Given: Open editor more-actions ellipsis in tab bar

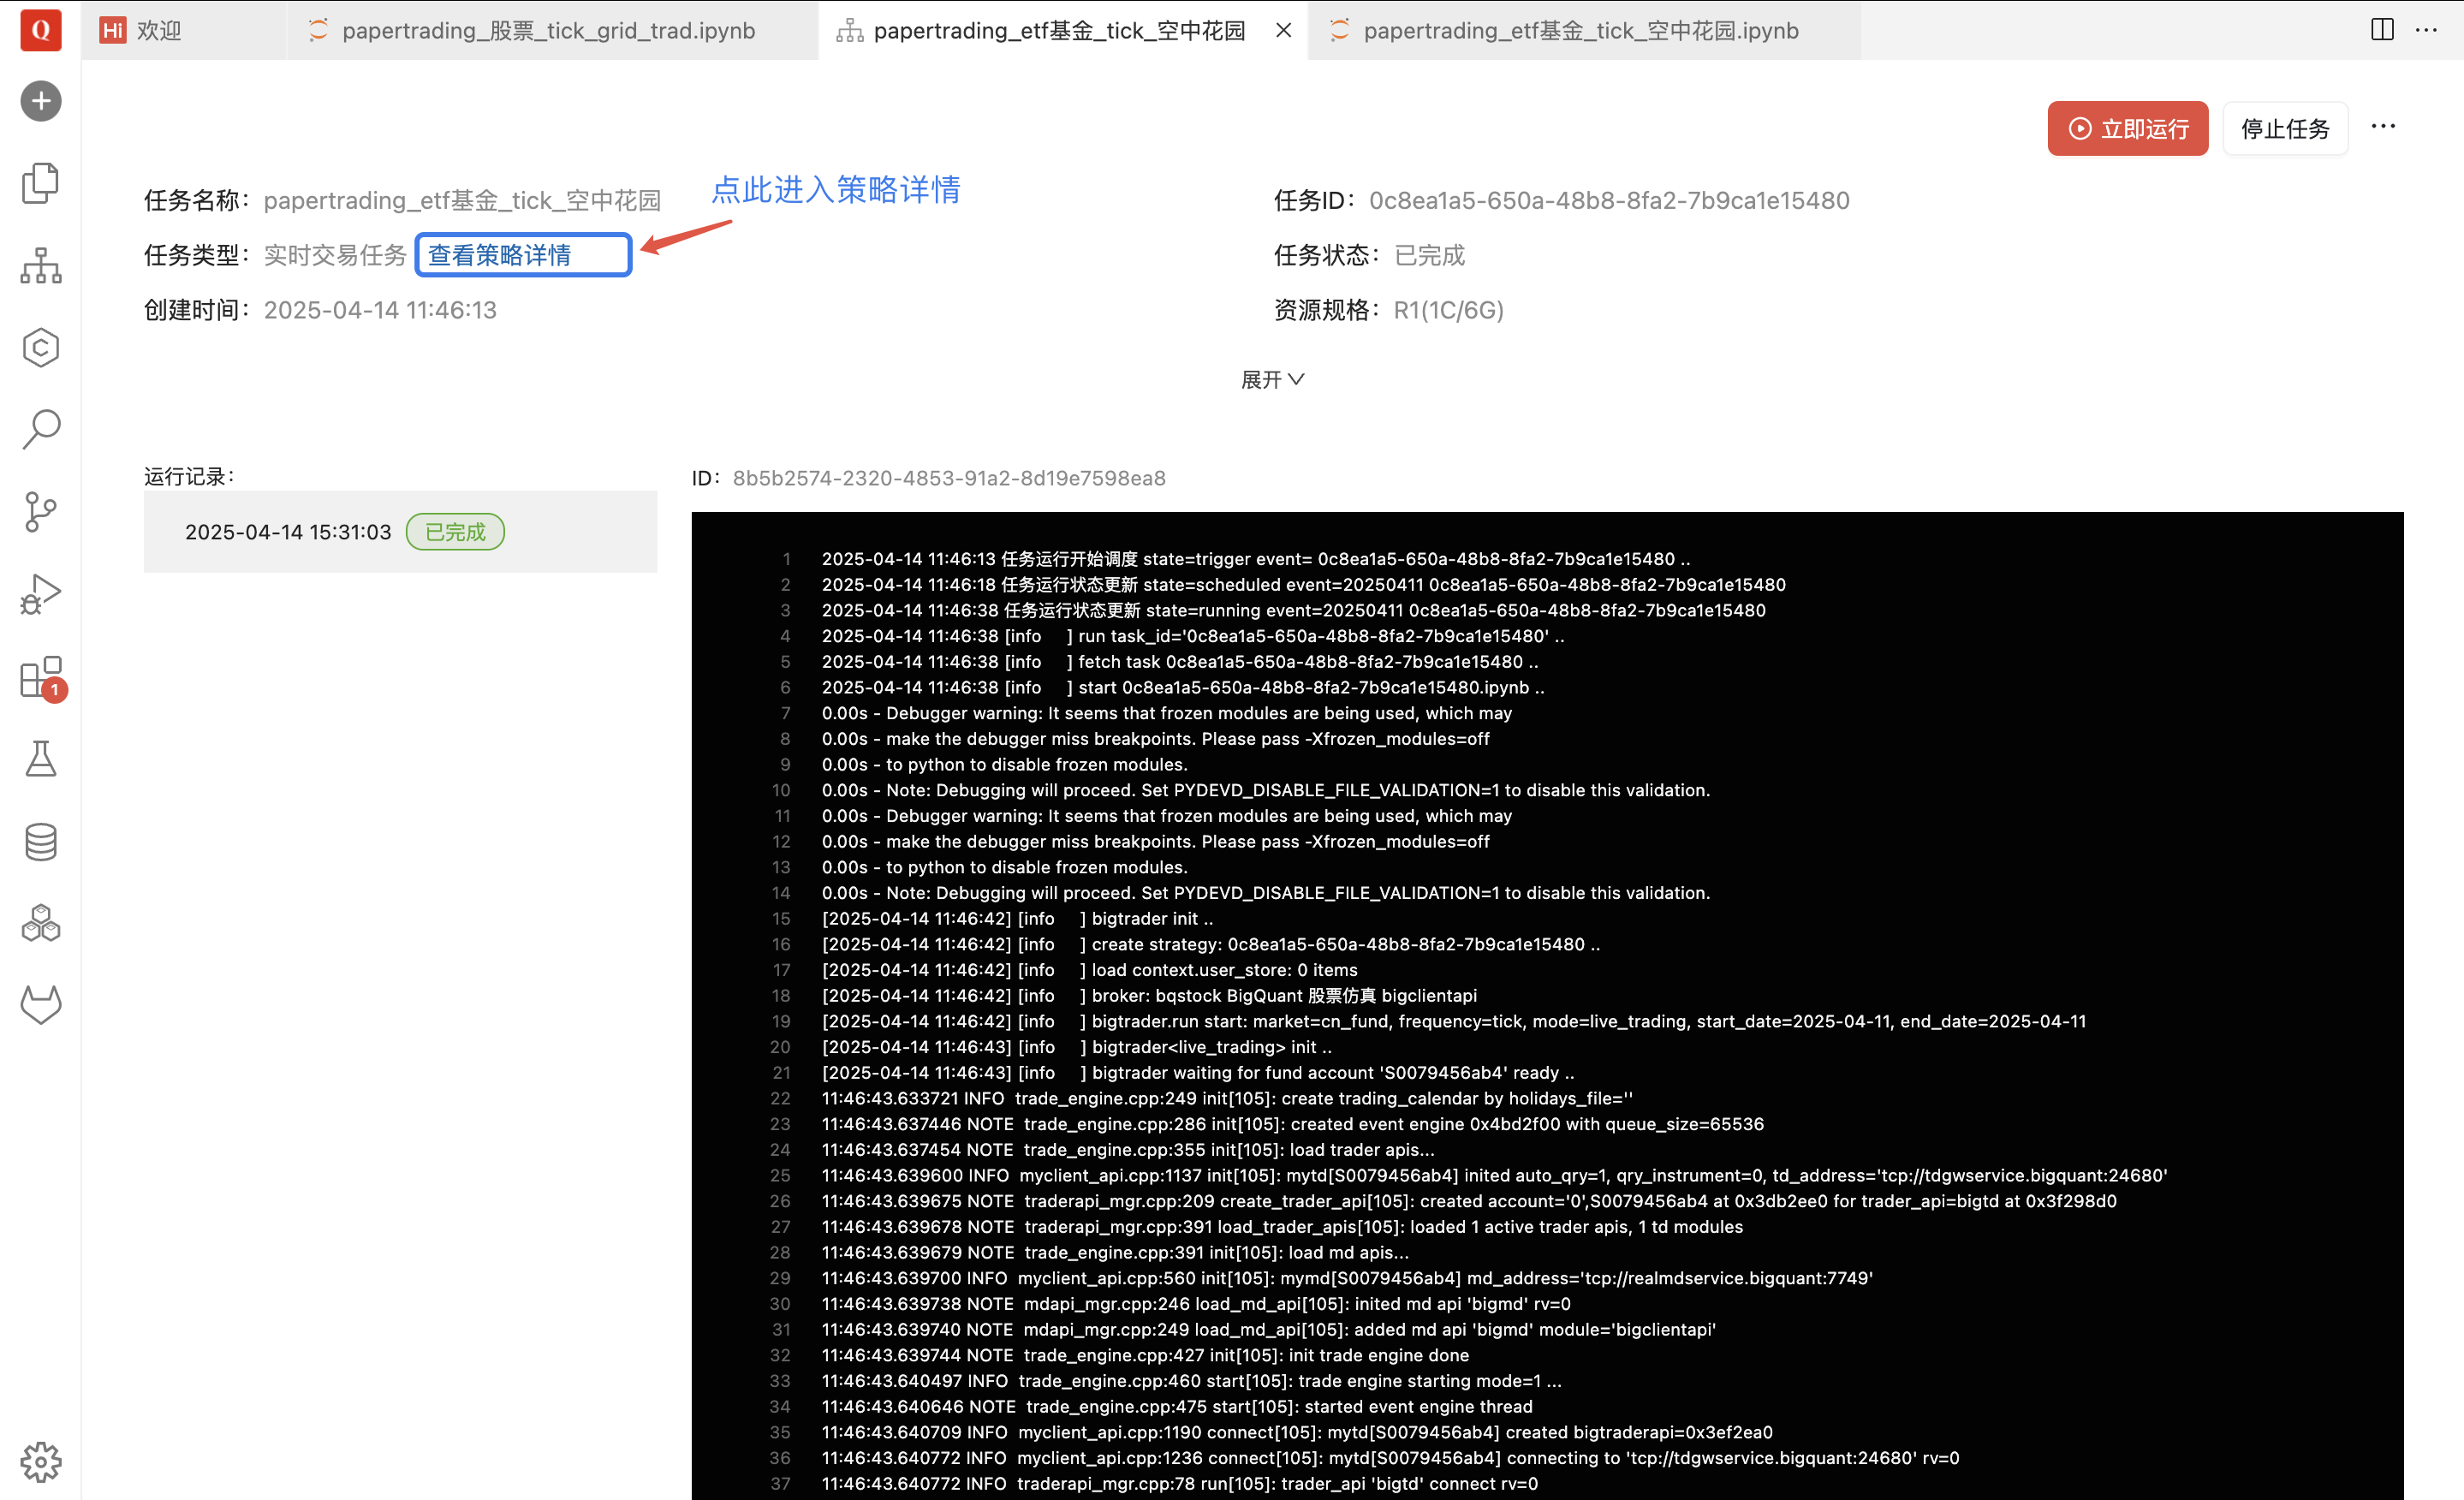Looking at the screenshot, I should point(2426,30).
